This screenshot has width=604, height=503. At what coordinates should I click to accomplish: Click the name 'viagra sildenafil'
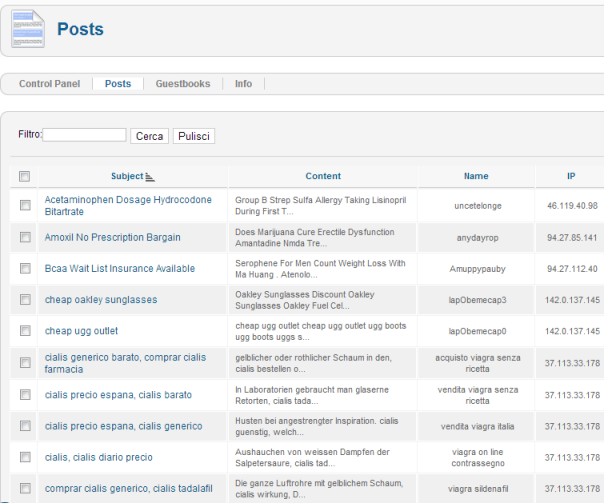[478, 489]
